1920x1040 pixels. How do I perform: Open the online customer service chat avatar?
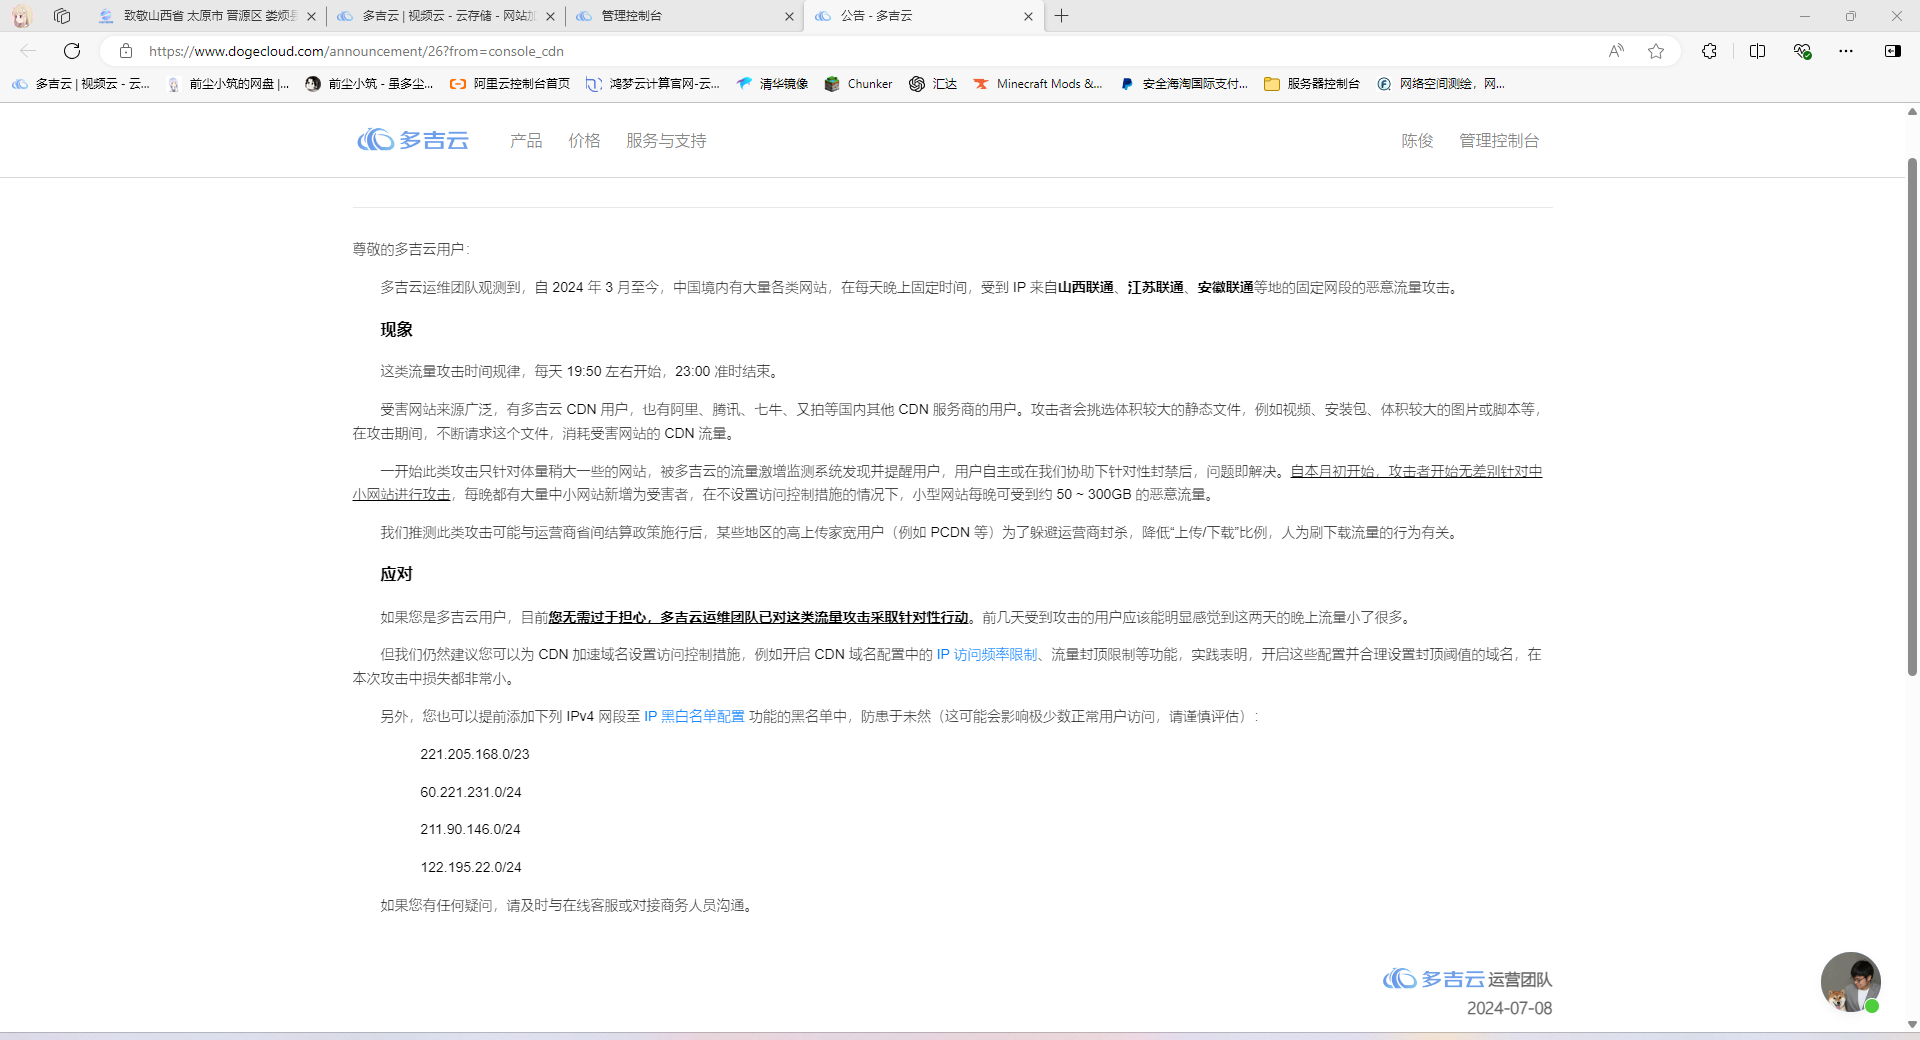pyautogui.click(x=1850, y=982)
